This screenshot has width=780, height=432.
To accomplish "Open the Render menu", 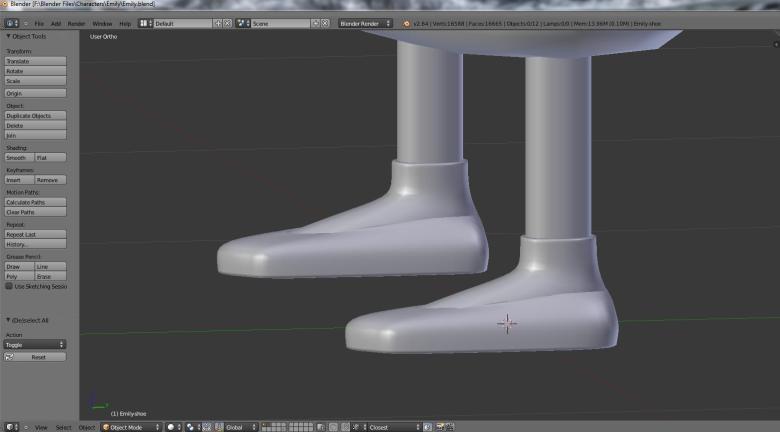I will [76, 23].
